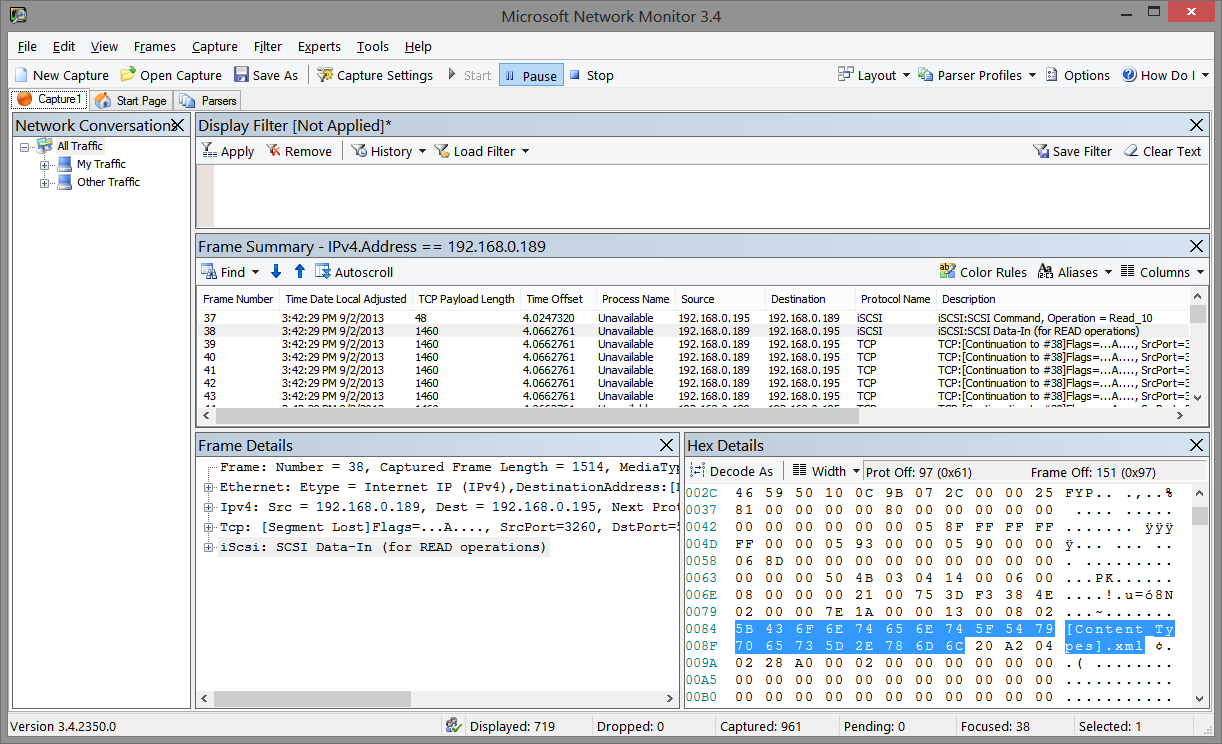Screen dimensions: 1222x744
Task: Expand the My Traffic tree node
Action: coord(45,164)
